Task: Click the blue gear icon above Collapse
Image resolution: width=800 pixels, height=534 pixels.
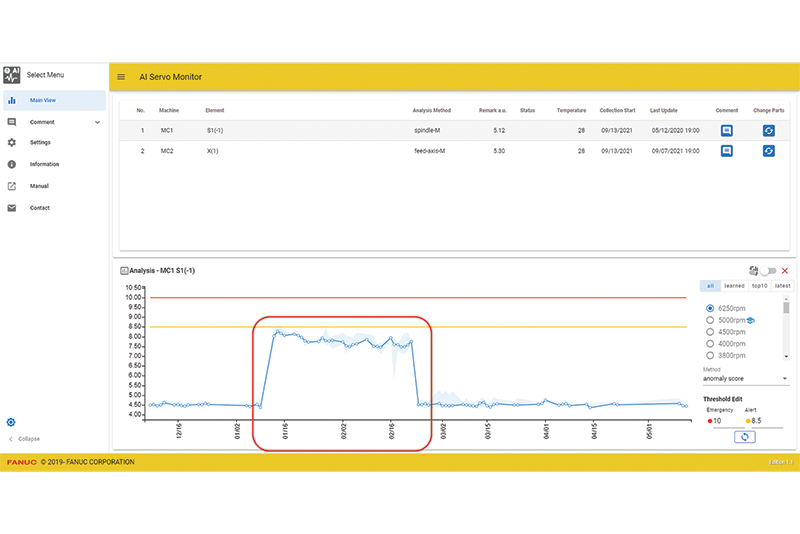Action: point(11,422)
